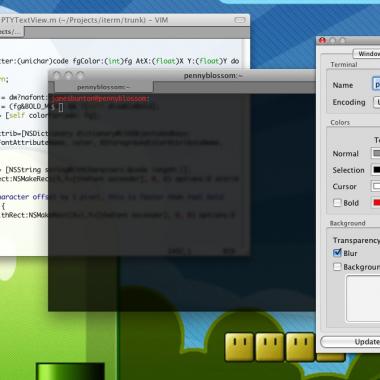Enable the Bold checkbox
Screen dimensions: 380x380
[x=337, y=203]
